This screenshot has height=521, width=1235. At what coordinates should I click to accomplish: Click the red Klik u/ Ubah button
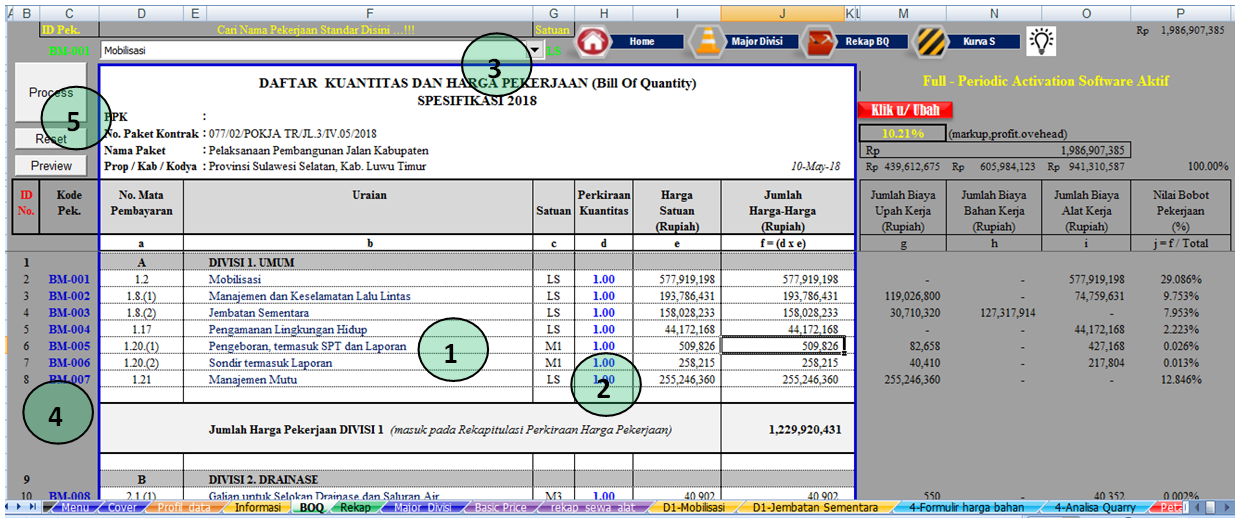pos(905,110)
